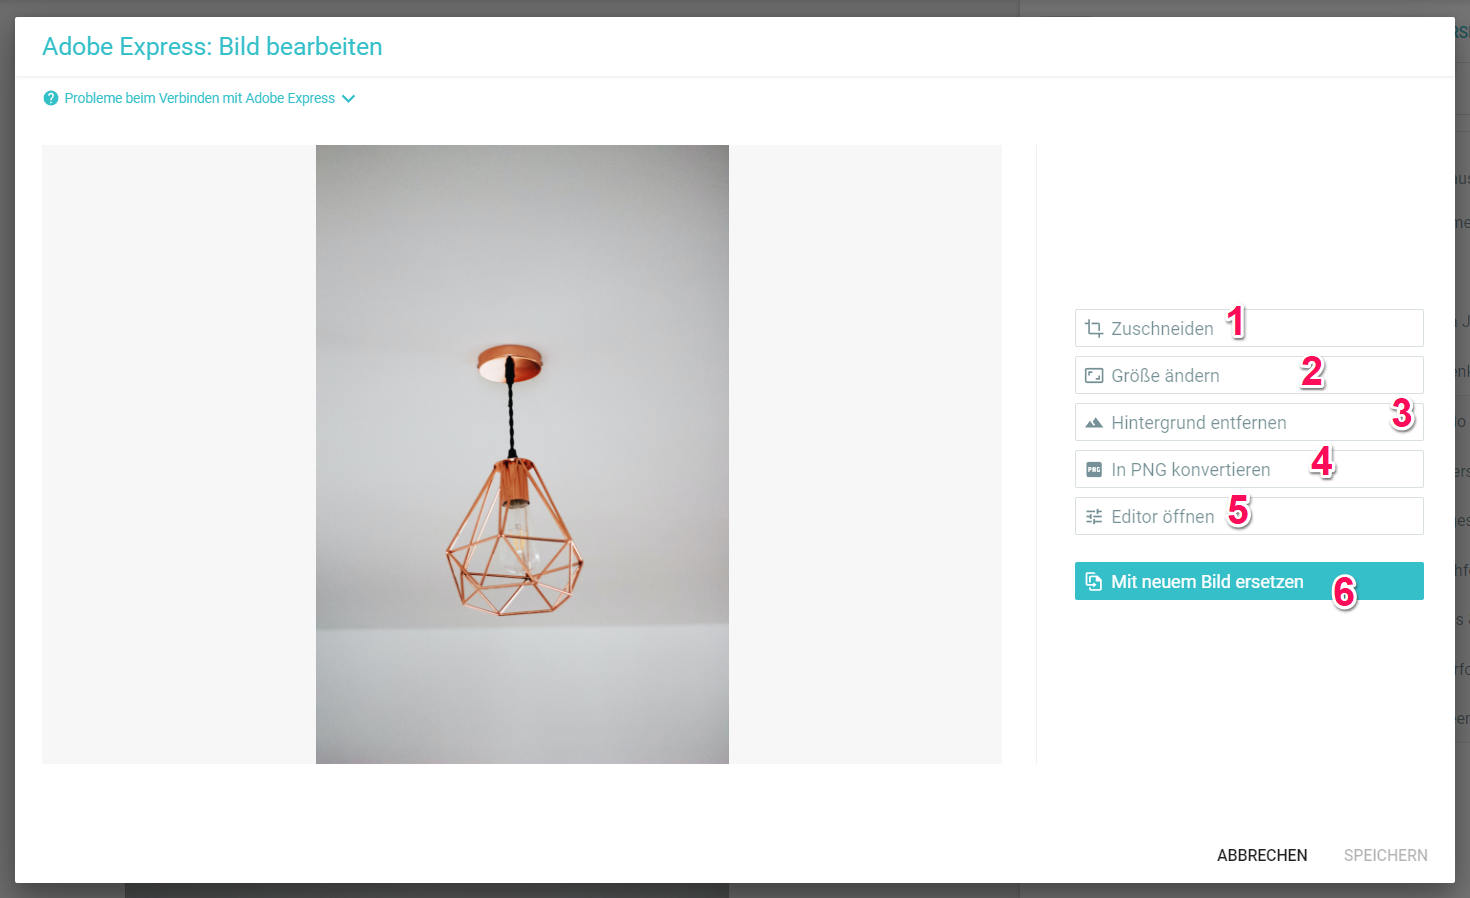Click the SPEICHERN button
The image size is (1470, 898).
(1386, 855)
